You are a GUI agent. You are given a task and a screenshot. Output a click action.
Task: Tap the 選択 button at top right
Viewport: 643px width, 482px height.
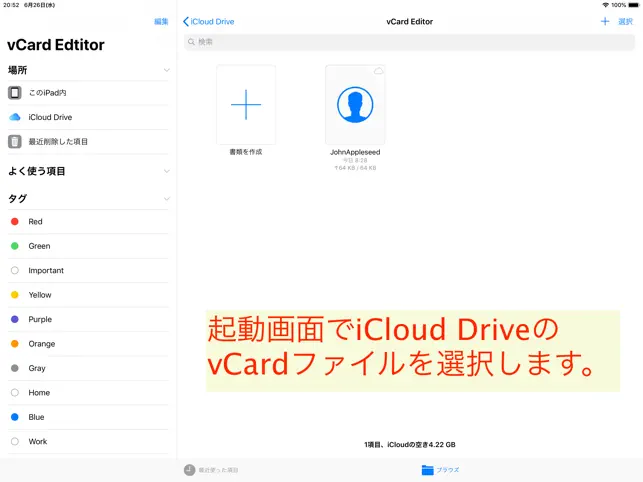click(x=625, y=22)
